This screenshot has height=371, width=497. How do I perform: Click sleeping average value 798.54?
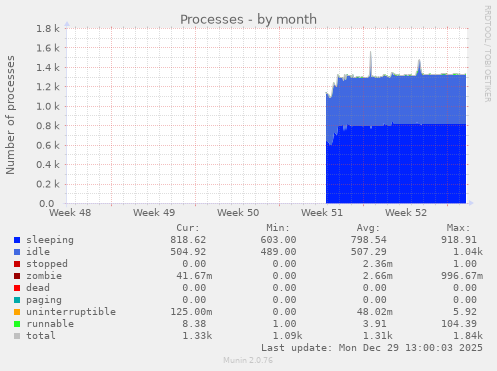click(x=368, y=240)
